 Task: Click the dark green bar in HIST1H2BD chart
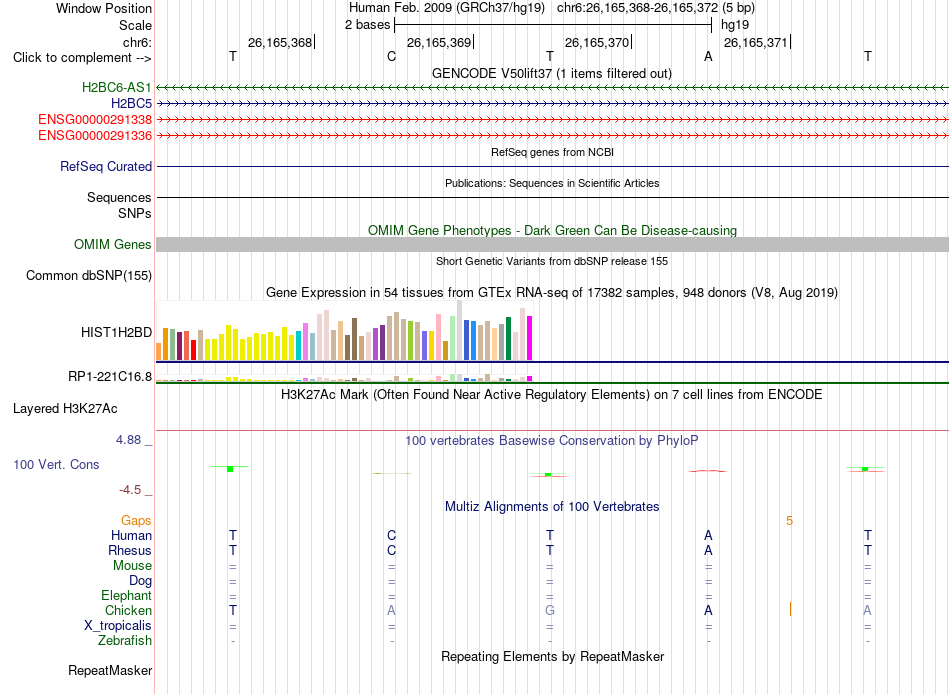coord(508,339)
